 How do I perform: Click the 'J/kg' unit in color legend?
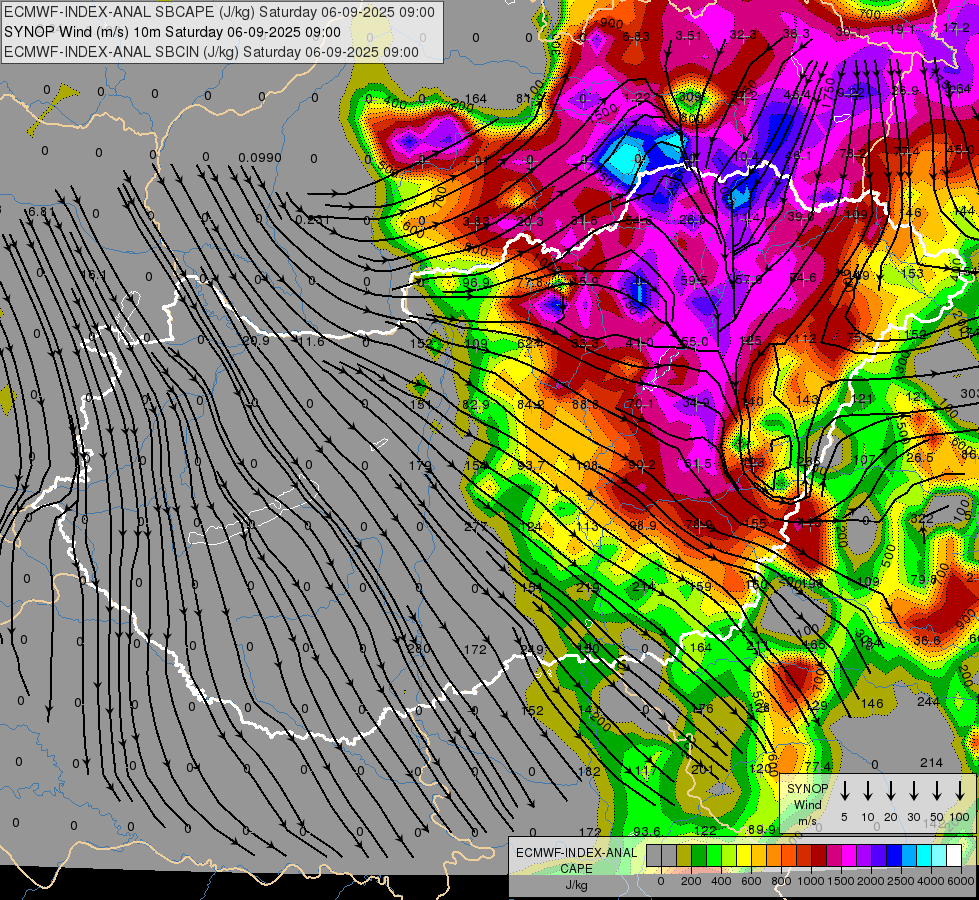[576, 885]
